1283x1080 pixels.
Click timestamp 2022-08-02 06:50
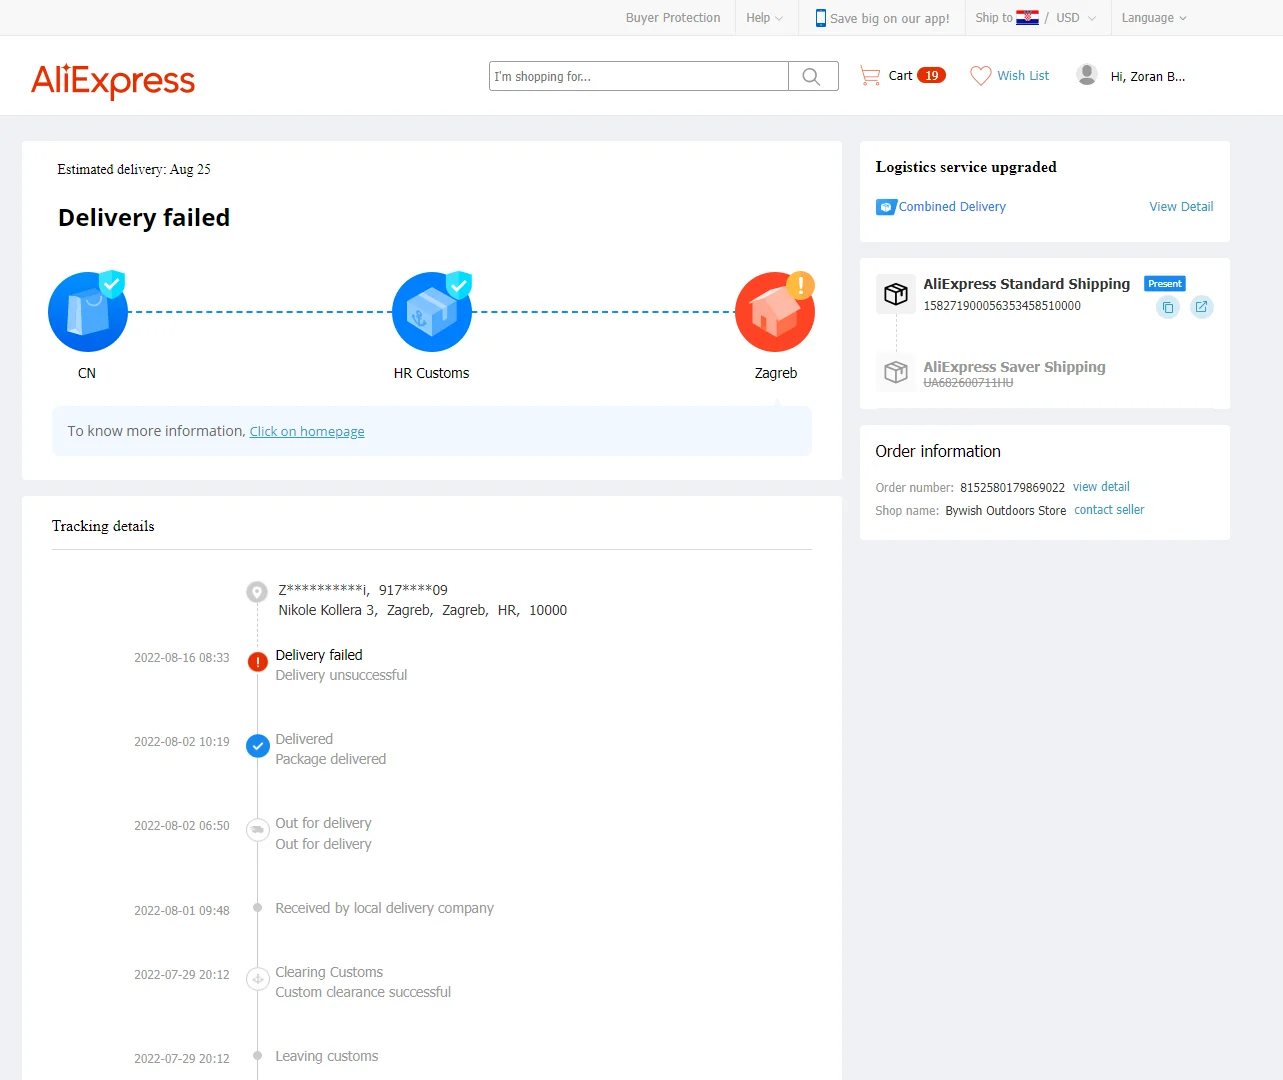pyautogui.click(x=182, y=826)
